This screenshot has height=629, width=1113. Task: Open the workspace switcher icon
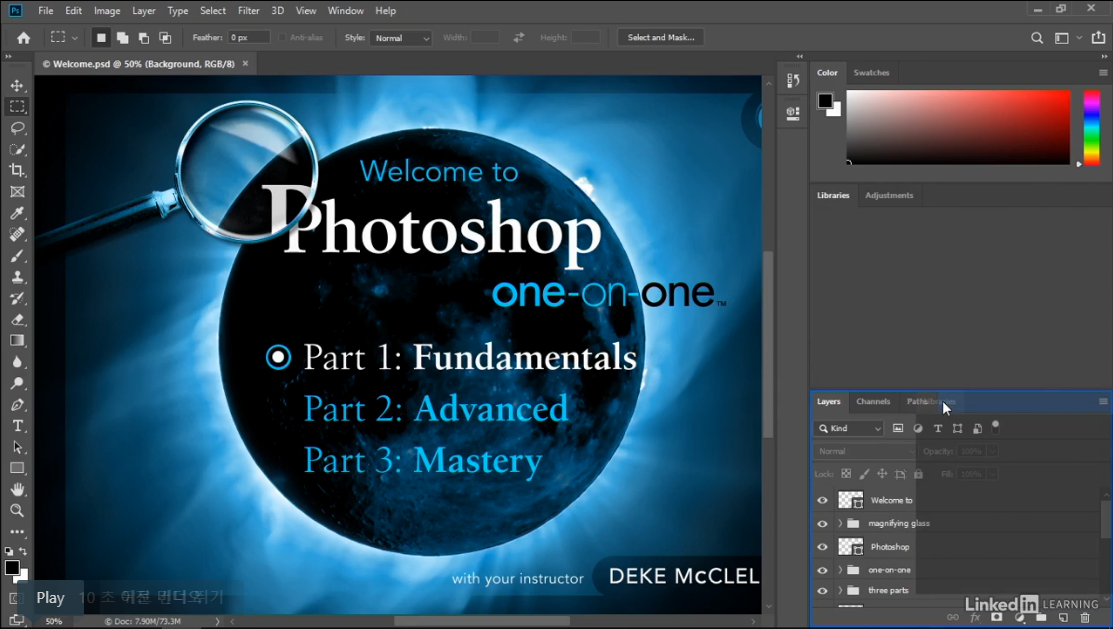click(x=1062, y=38)
